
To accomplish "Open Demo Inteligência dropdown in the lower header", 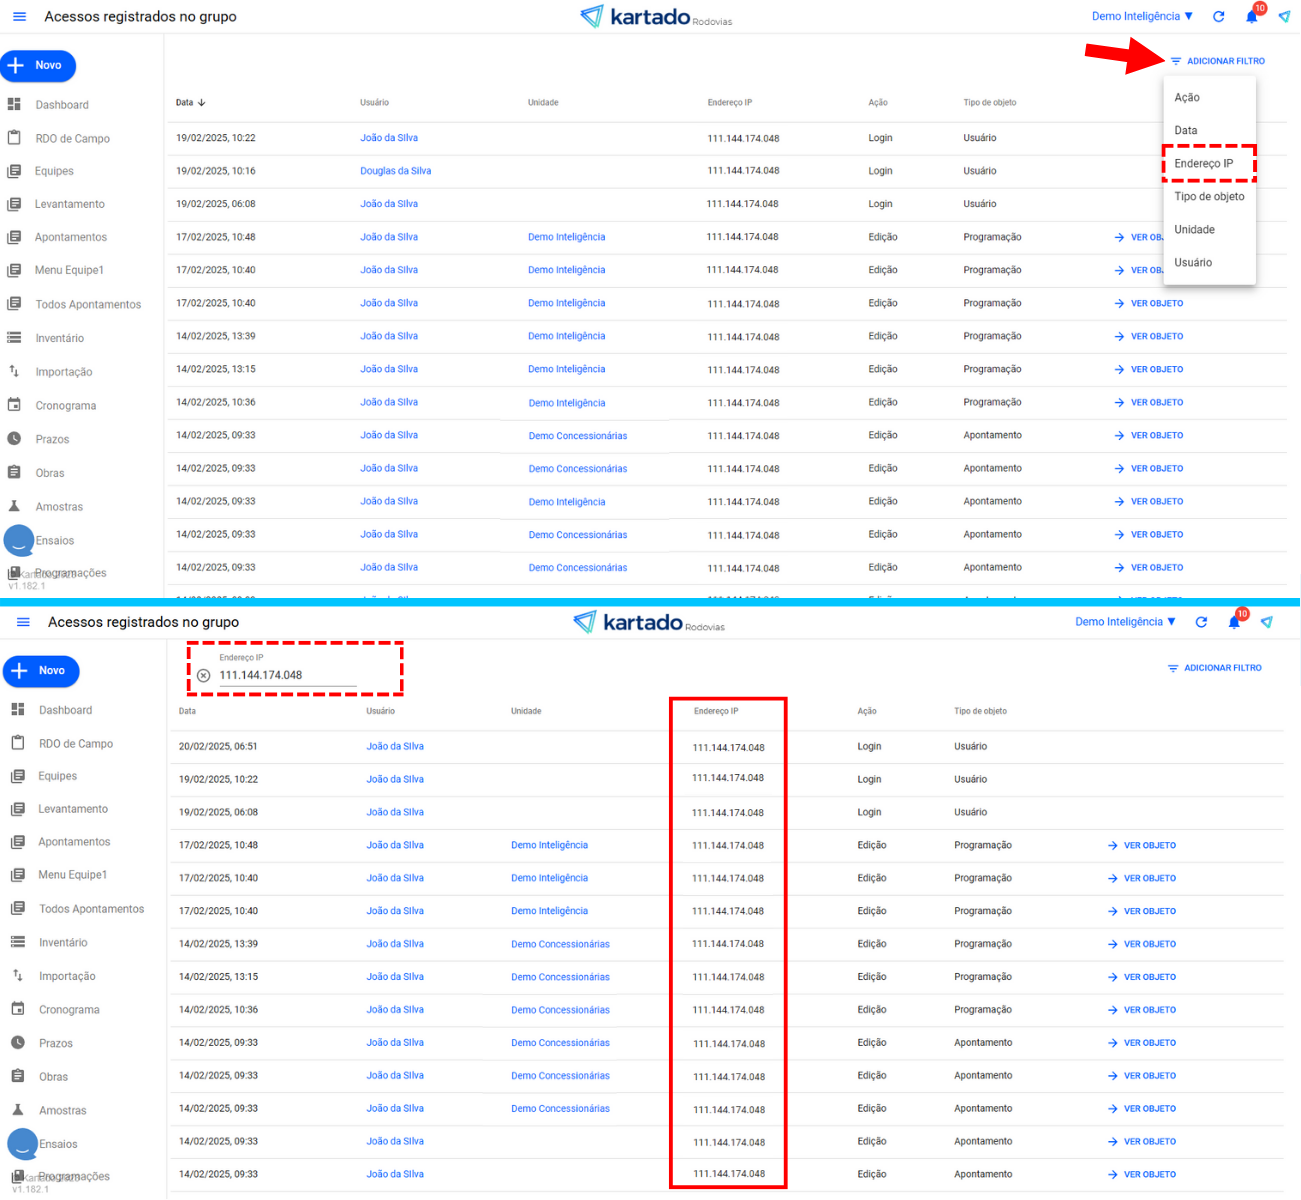I will point(1125,622).
